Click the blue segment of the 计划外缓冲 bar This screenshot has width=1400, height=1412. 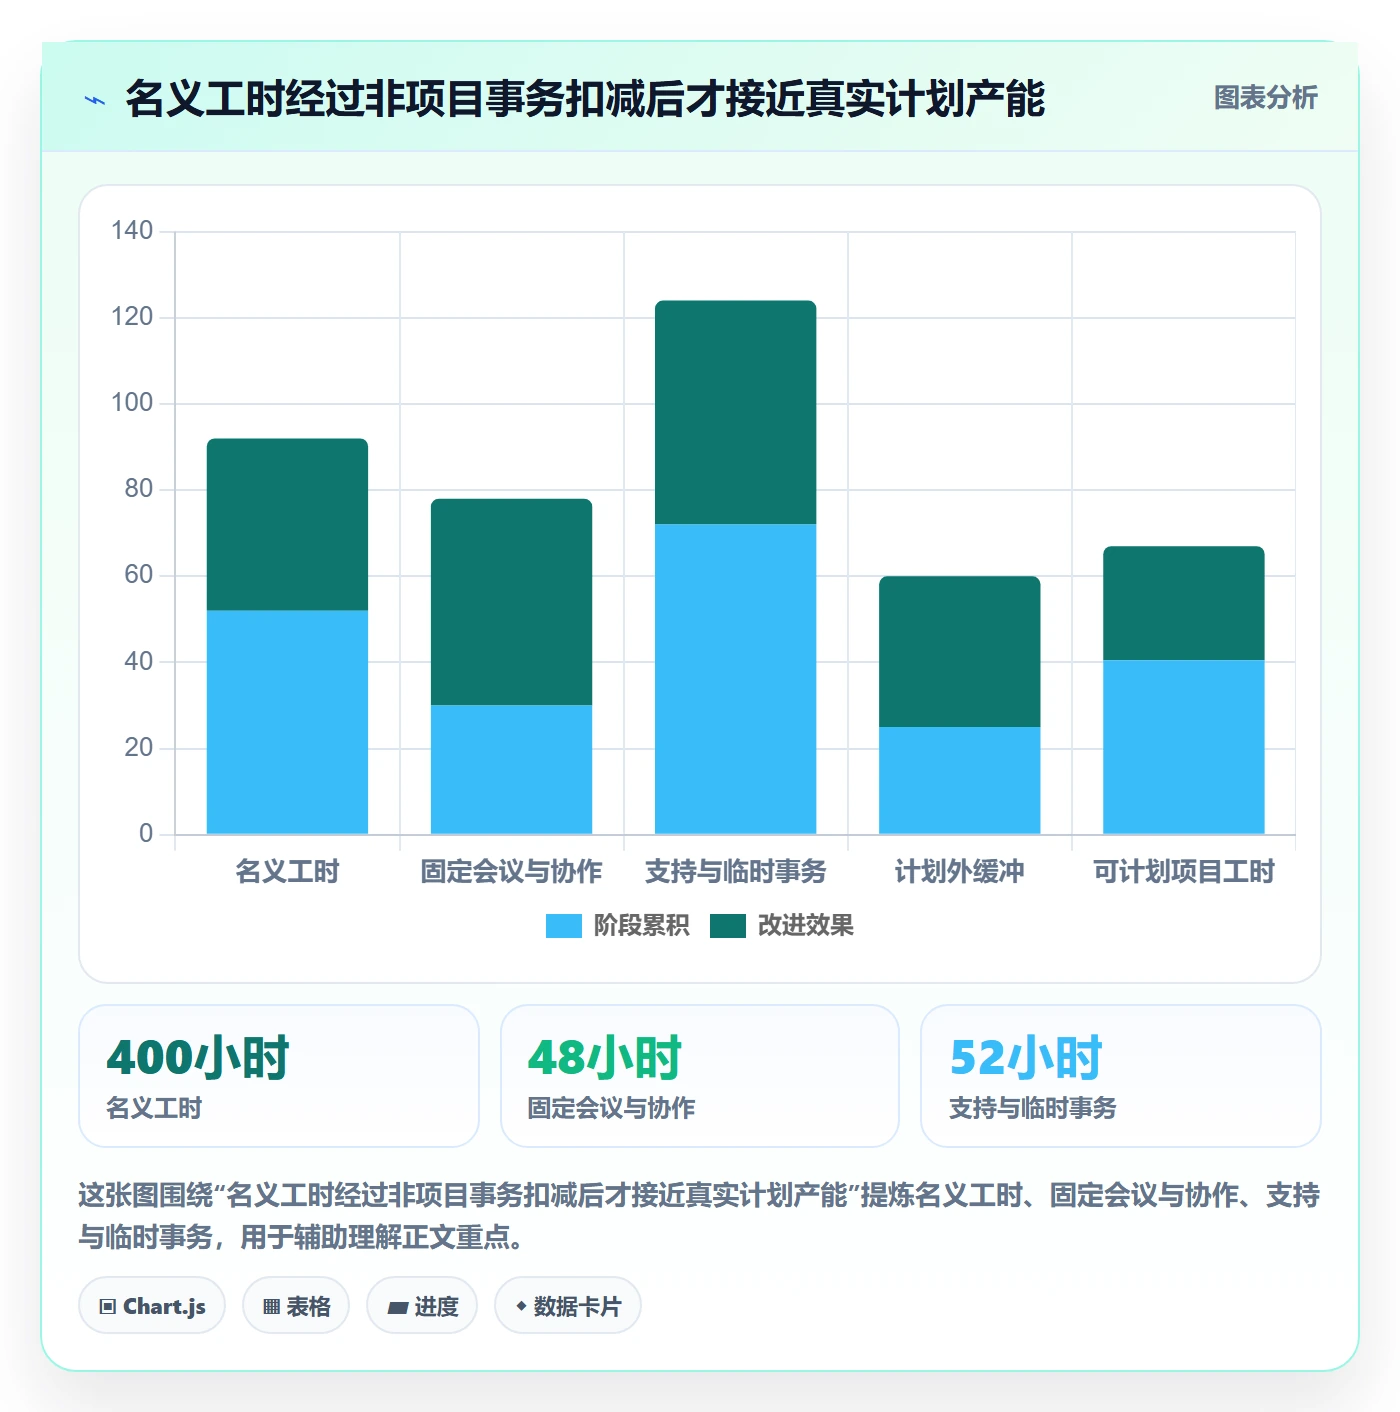click(959, 780)
